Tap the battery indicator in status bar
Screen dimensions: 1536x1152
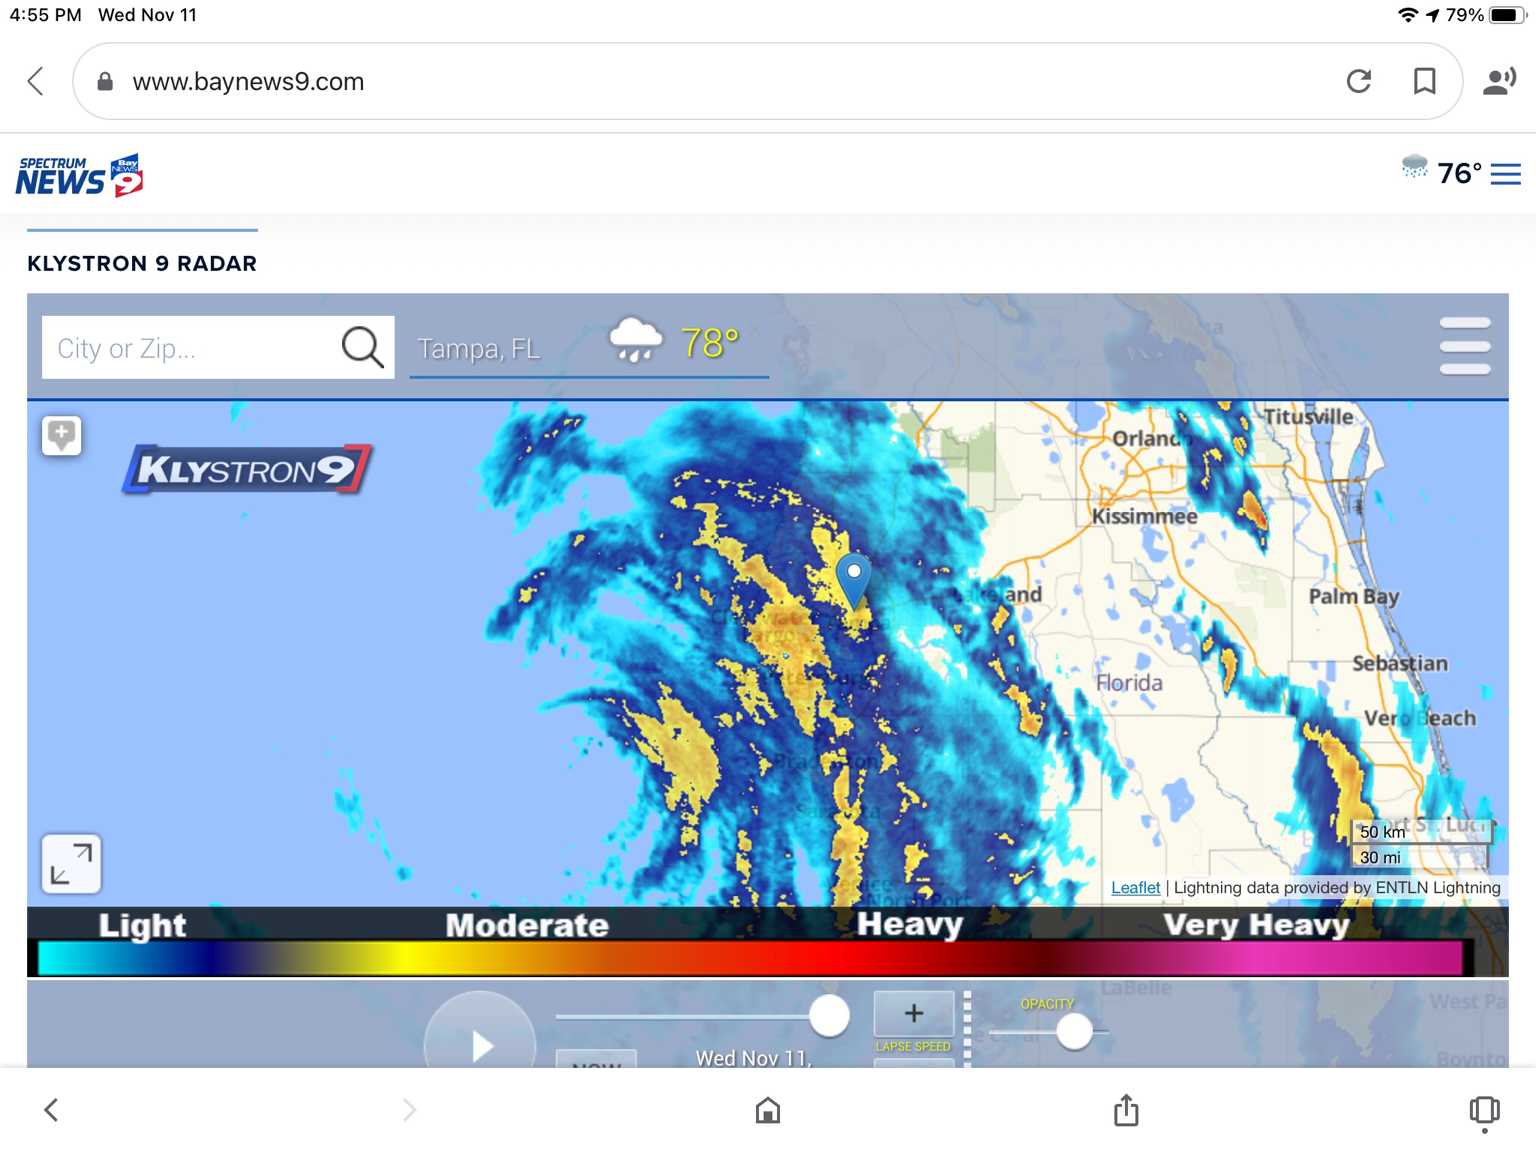[x=1507, y=15]
